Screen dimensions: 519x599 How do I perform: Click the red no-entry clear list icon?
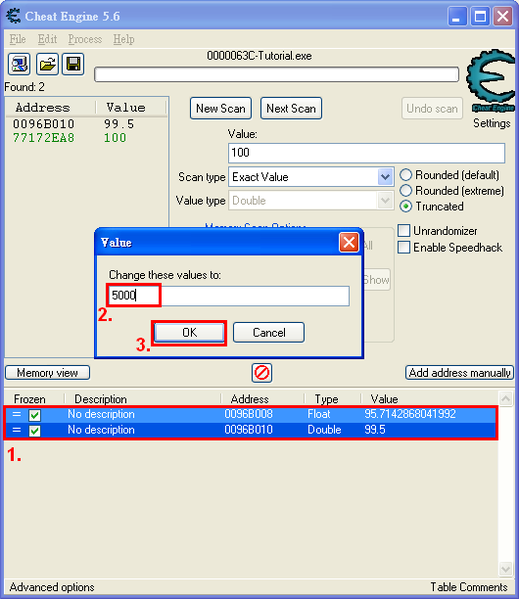[x=262, y=372]
